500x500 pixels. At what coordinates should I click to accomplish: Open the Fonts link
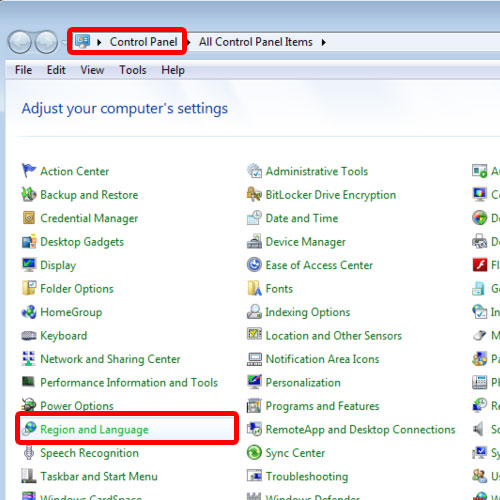[x=279, y=289]
